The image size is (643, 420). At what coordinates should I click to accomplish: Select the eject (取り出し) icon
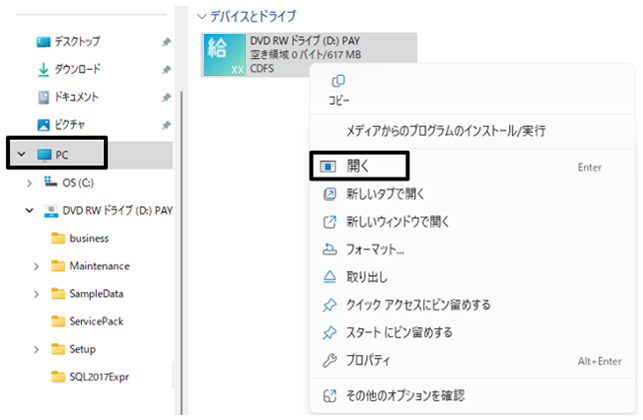tap(330, 277)
